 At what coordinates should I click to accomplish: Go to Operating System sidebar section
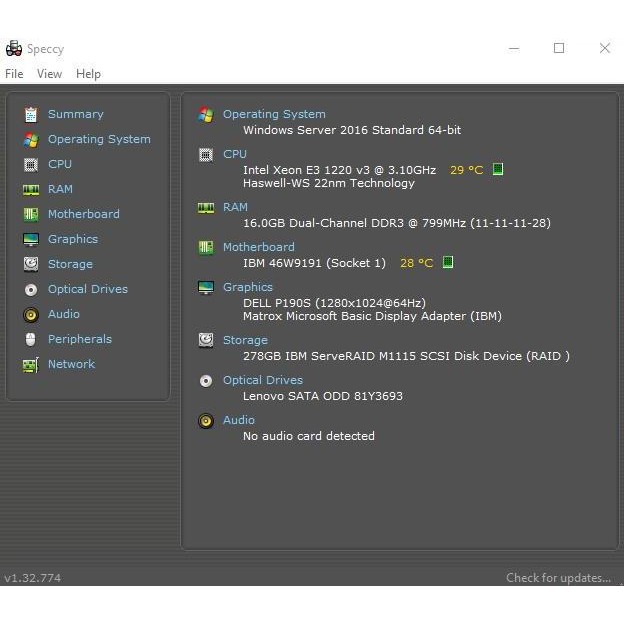coord(99,139)
